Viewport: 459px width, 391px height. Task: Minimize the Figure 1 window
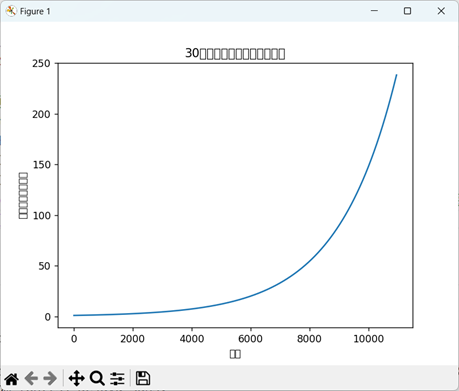(x=374, y=11)
